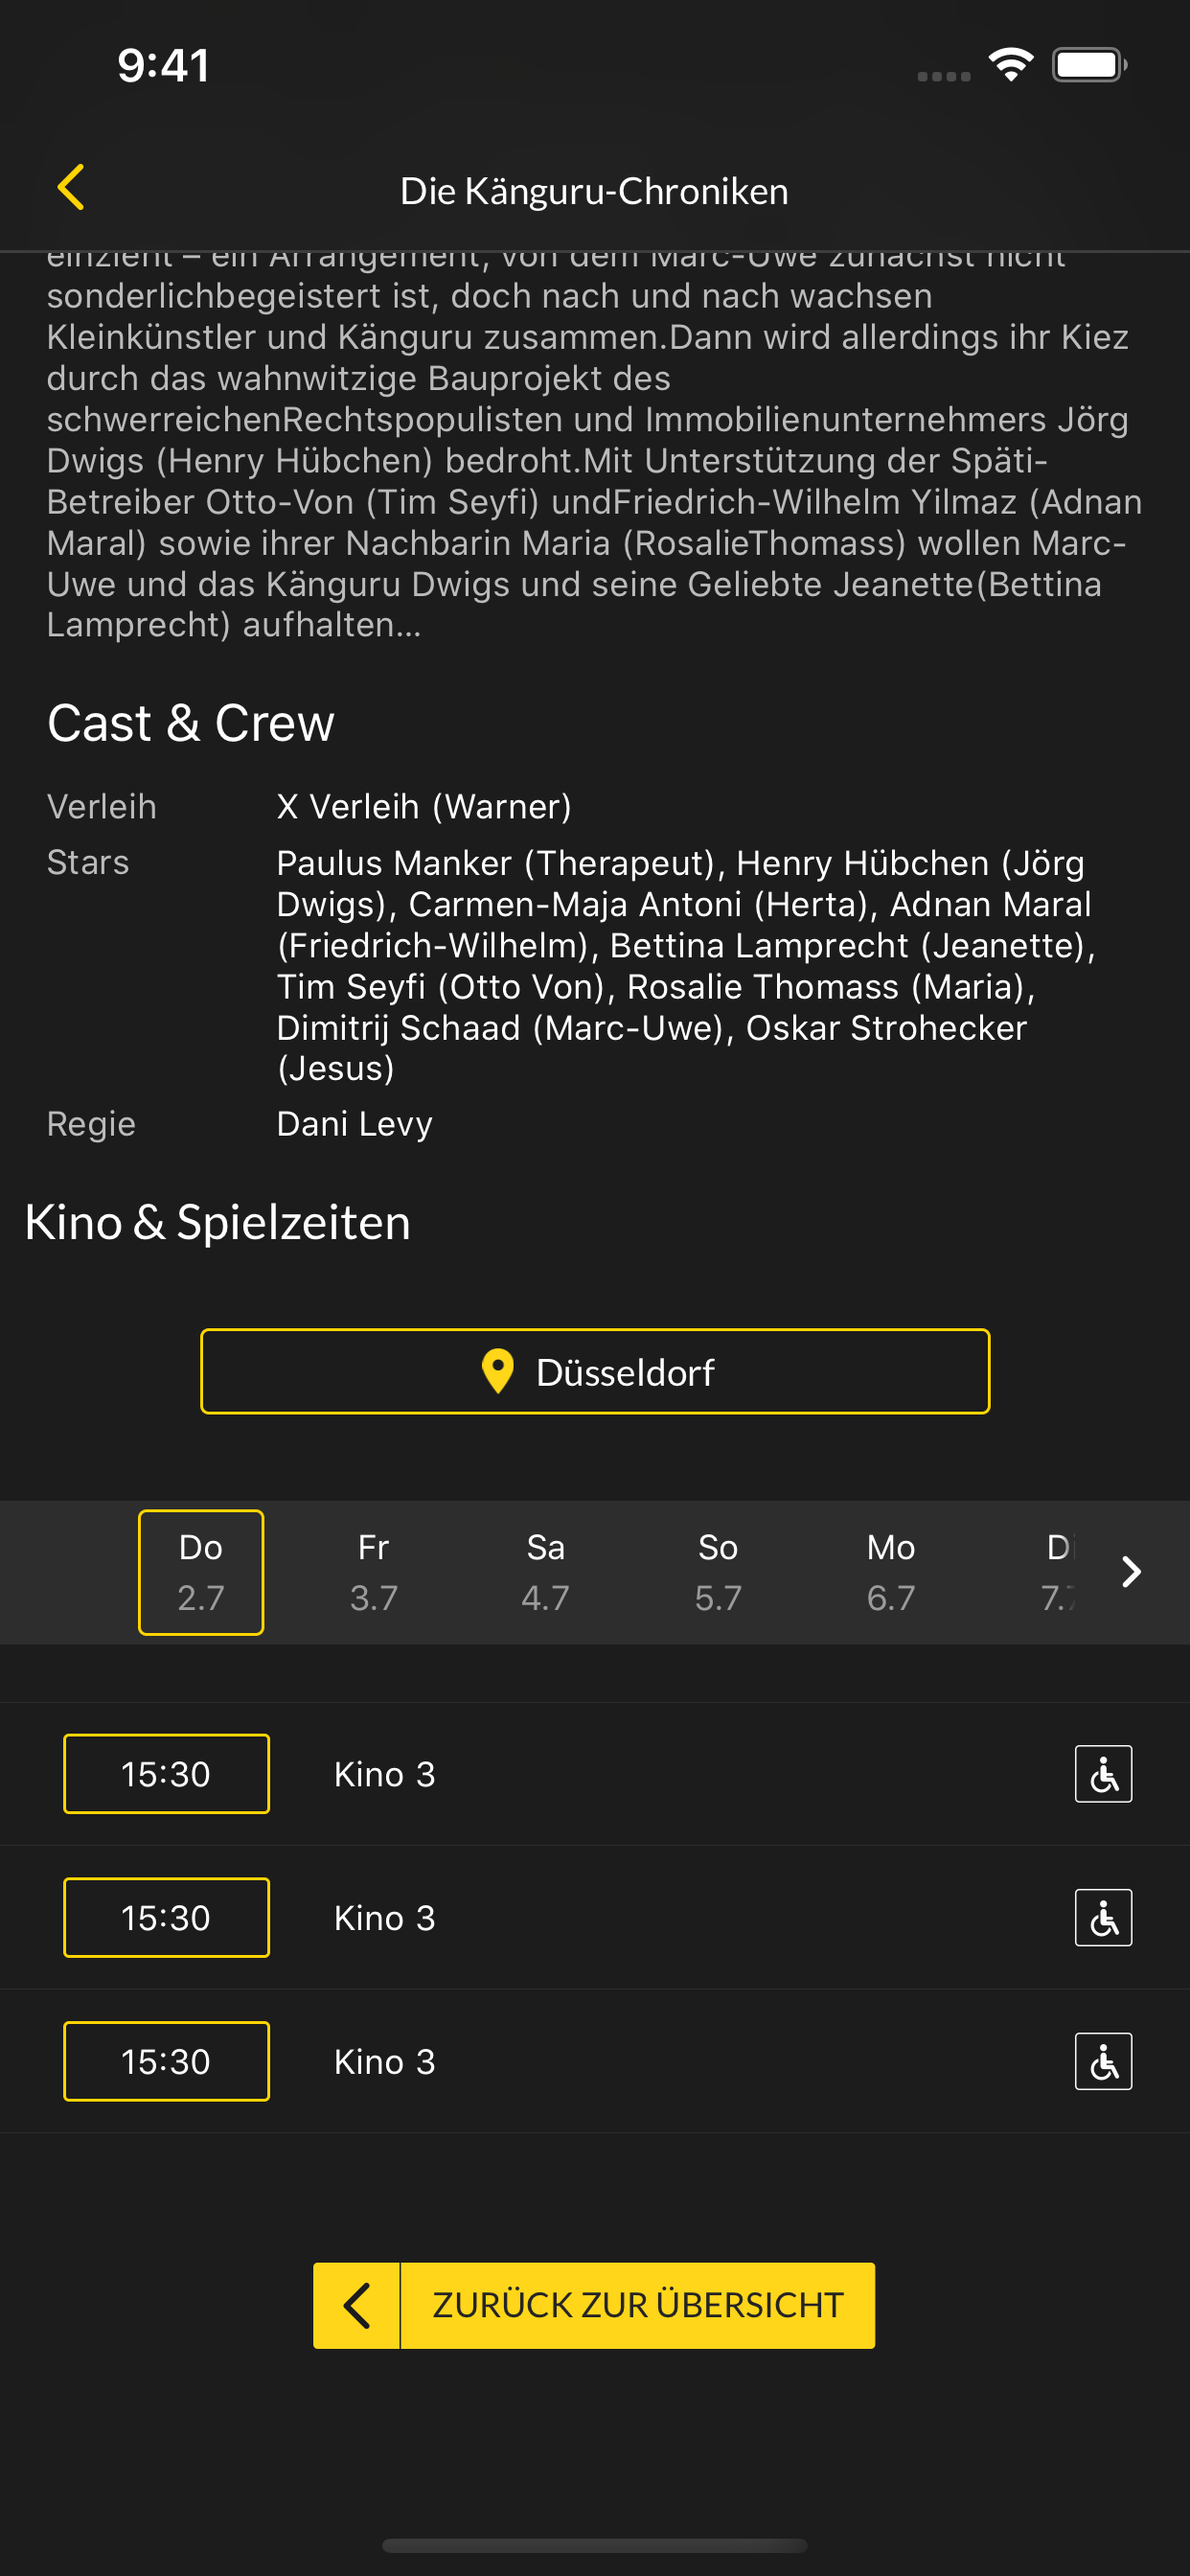Tap wheelchair icon of third 15:30 showing
The height and width of the screenshot is (2576, 1190).
point(1103,2062)
